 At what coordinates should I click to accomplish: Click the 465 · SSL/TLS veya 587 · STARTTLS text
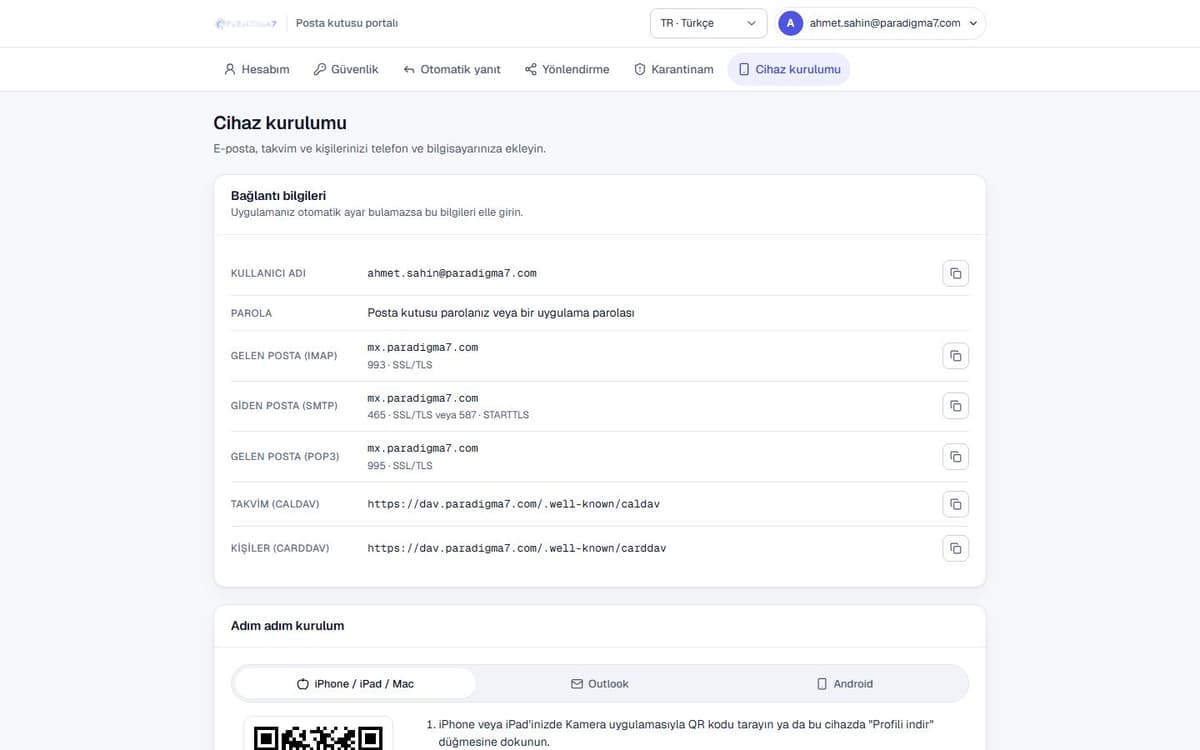[x=448, y=415]
